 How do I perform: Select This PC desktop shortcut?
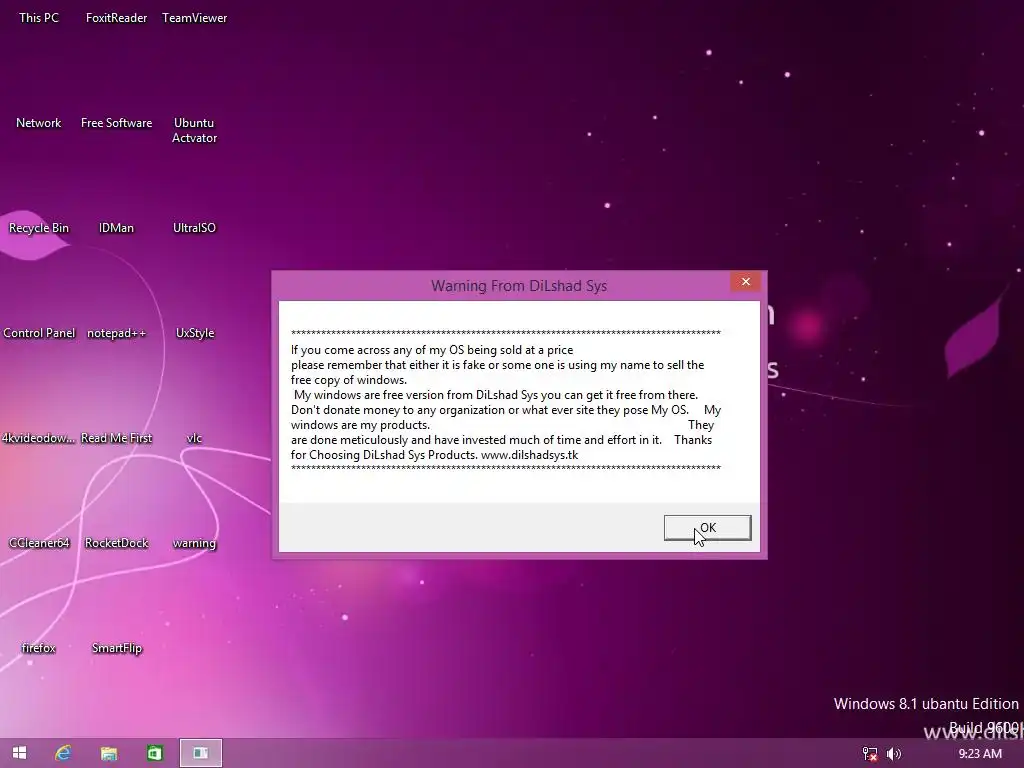tap(39, 18)
